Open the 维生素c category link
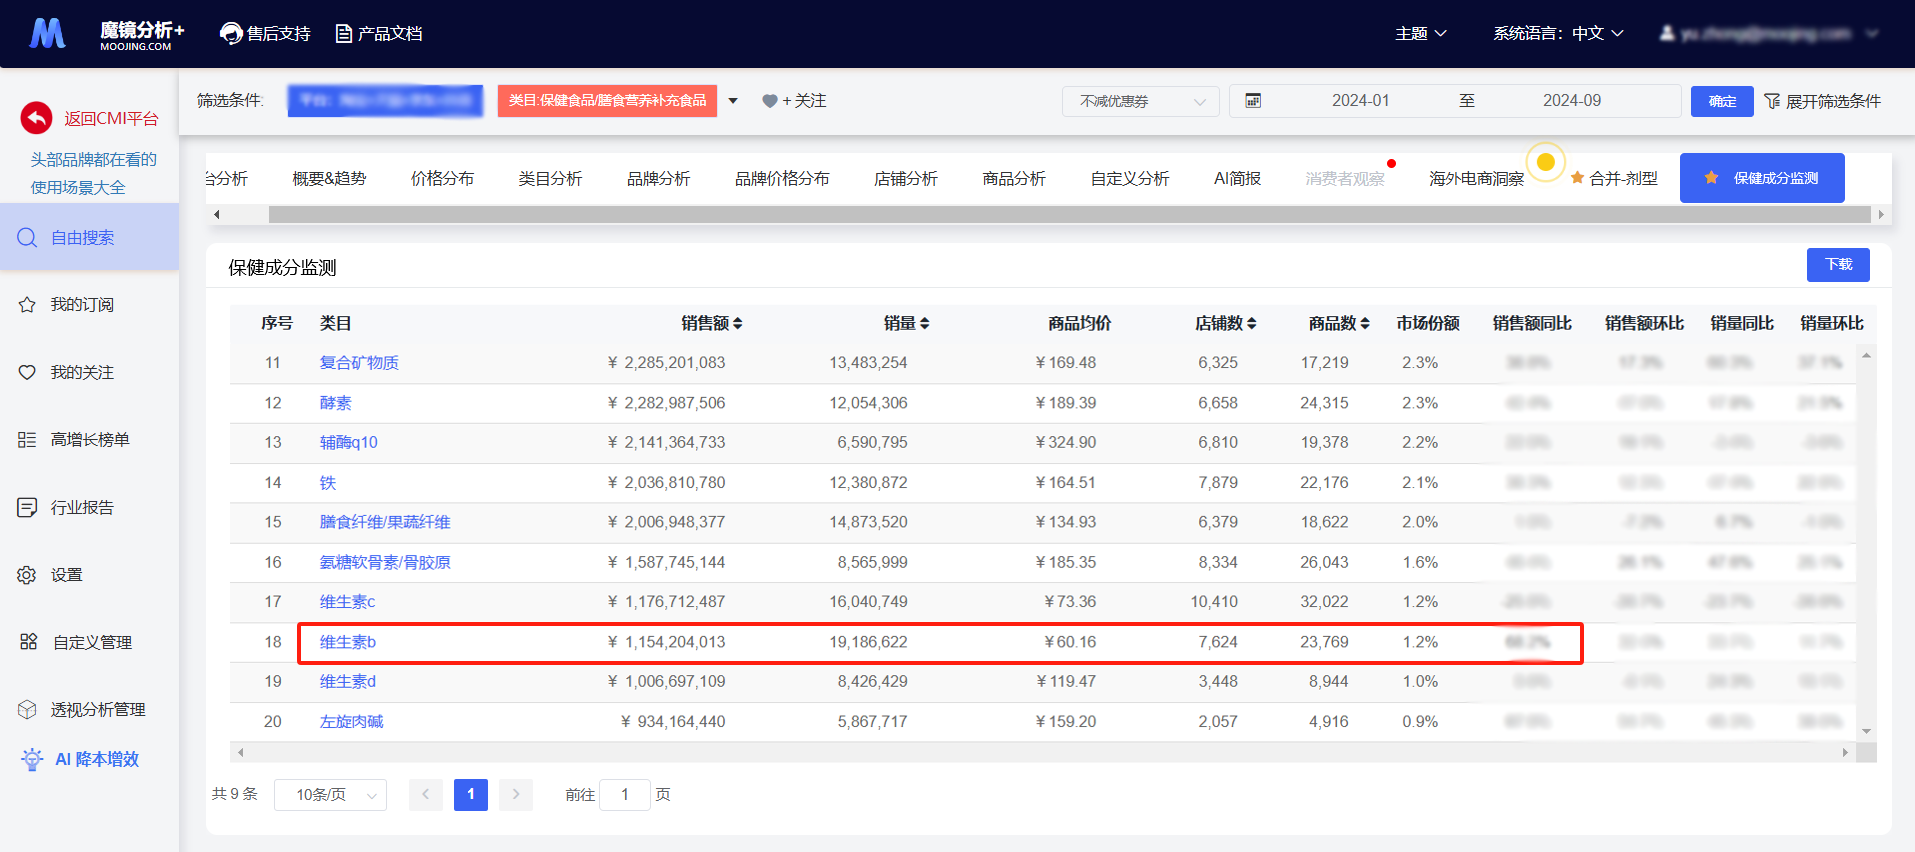The width and height of the screenshot is (1915, 852). pos(347,602)
